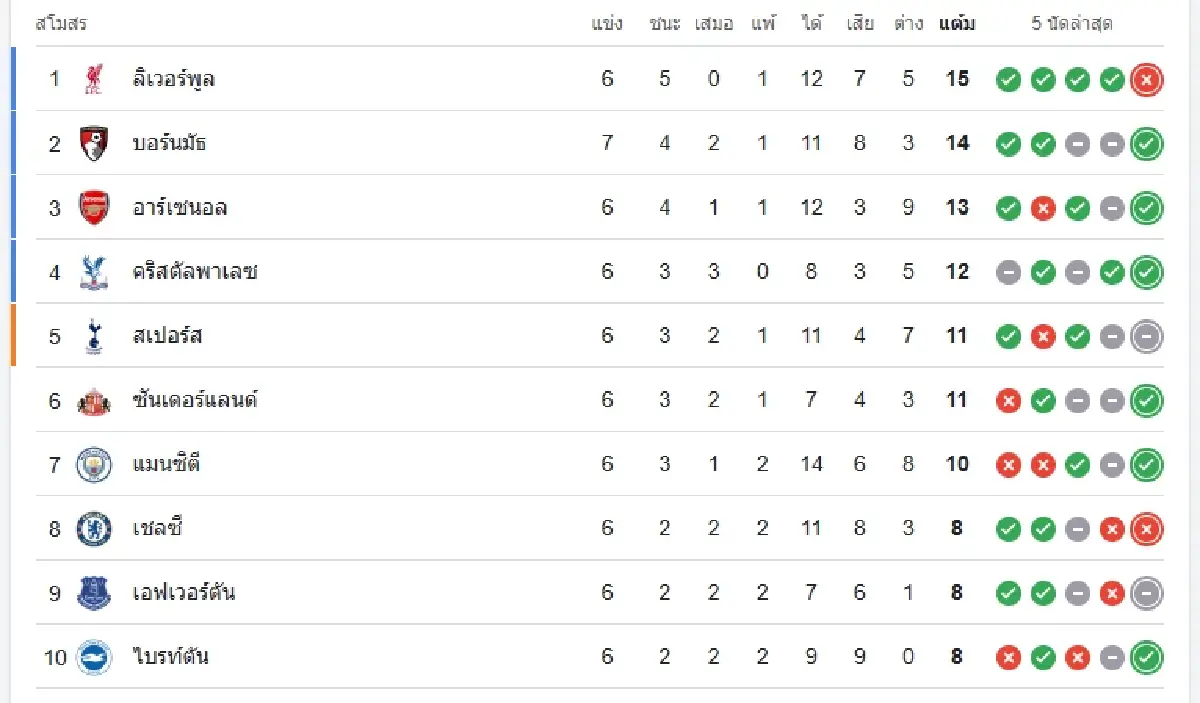Click the สโมสร club column header
1200x703 pixels.
pos(61,24)
